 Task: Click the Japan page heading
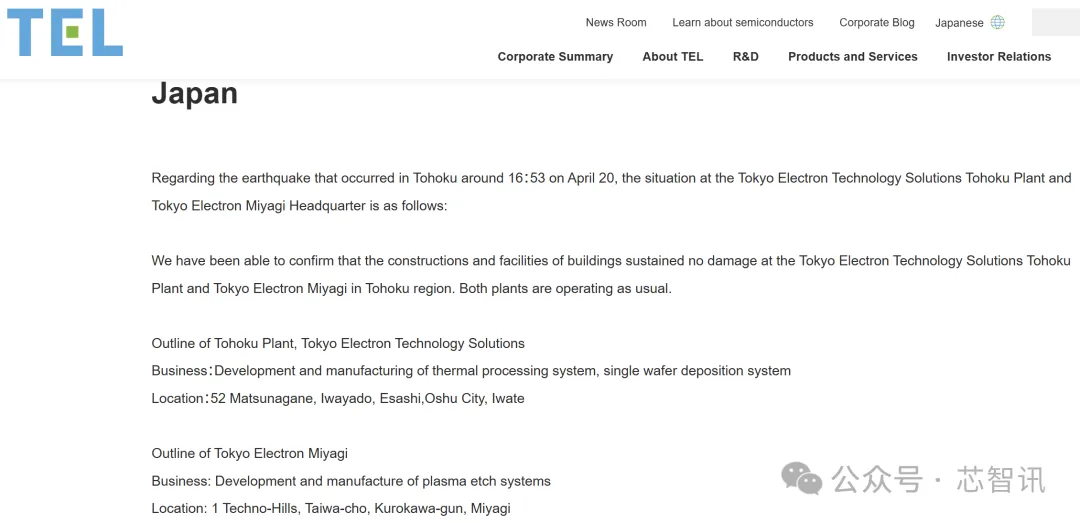195,93
